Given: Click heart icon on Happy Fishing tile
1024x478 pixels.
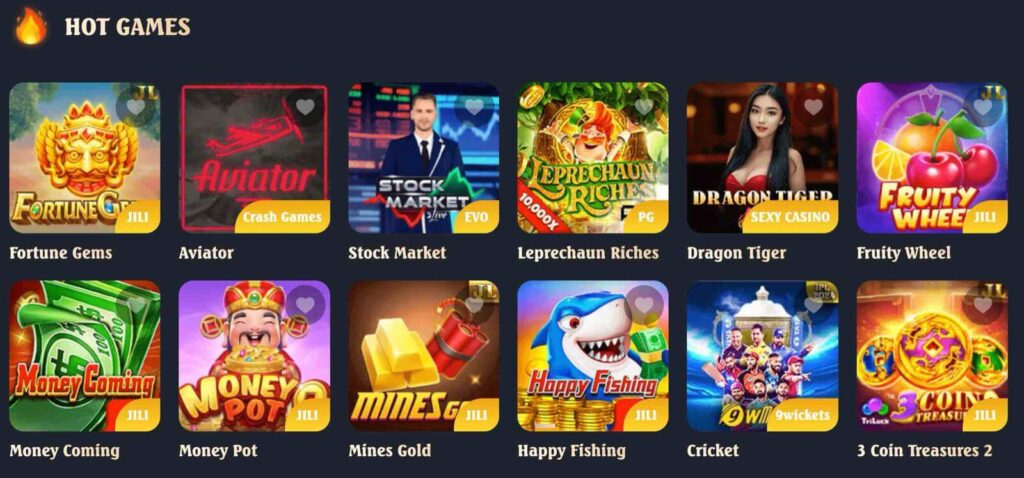Looking at the screenshot, I should [644, 305].
